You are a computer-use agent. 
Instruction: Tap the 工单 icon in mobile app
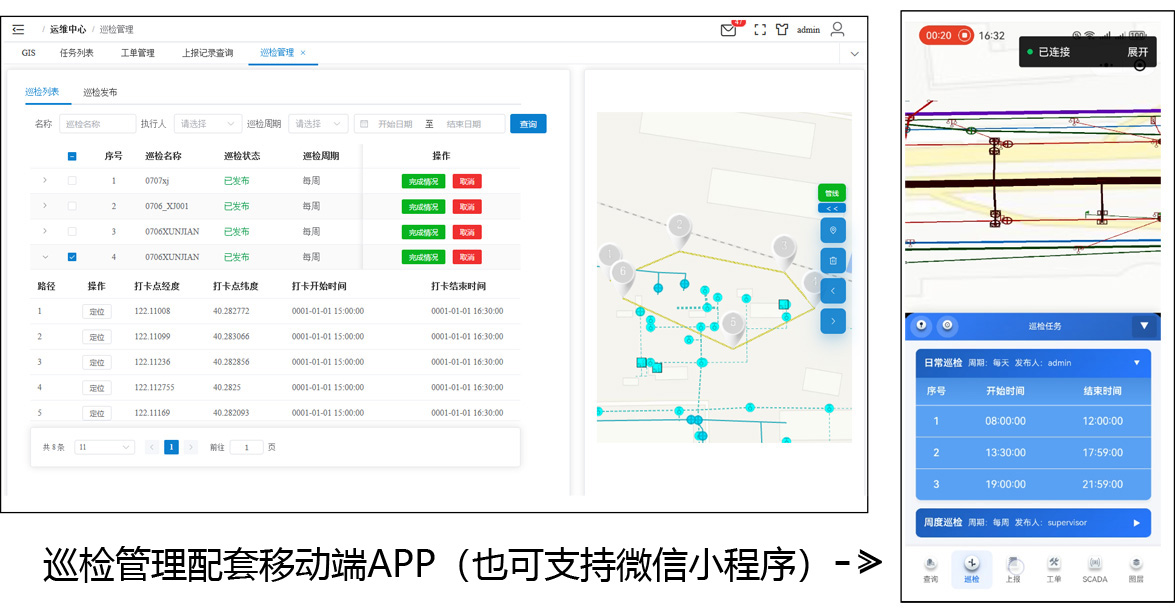pos(1054,570)
